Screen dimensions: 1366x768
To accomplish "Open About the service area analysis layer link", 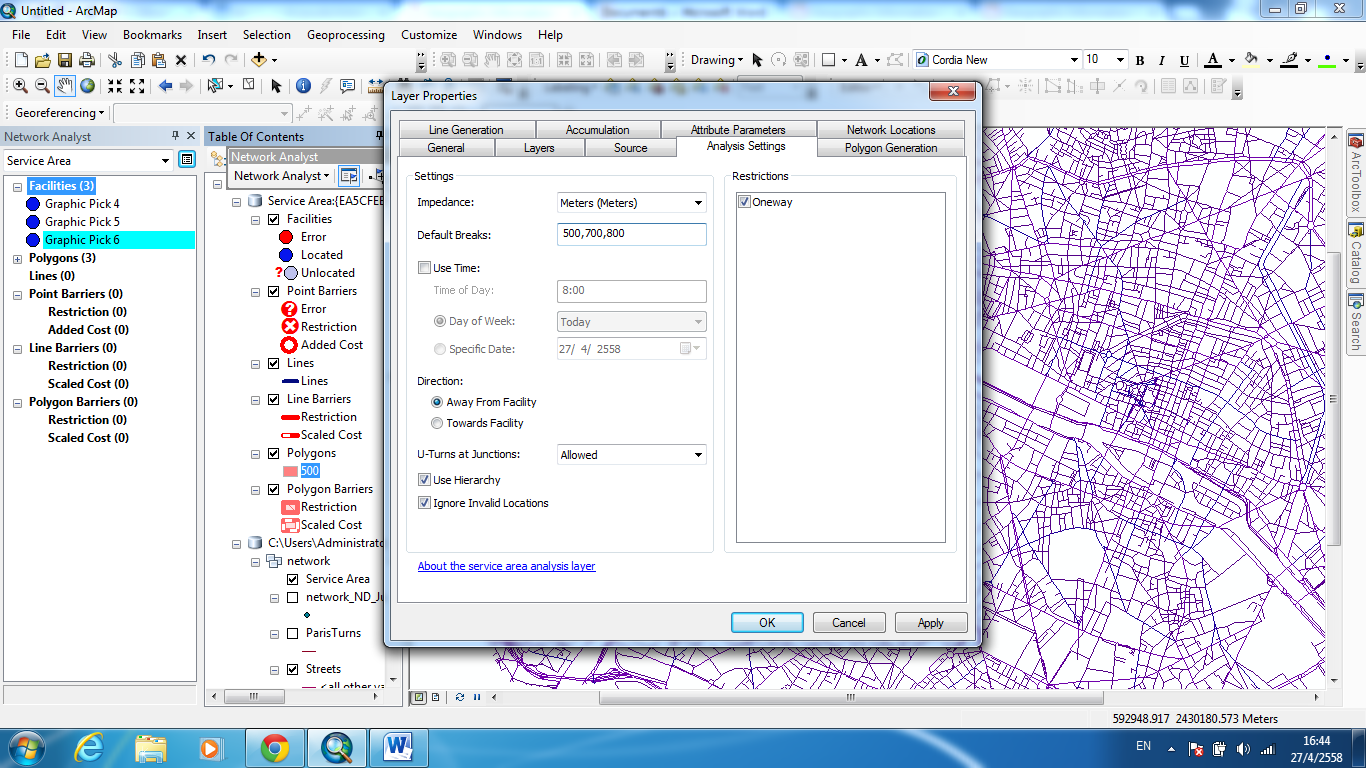I will pyautogui.click(x=506, y=566).
